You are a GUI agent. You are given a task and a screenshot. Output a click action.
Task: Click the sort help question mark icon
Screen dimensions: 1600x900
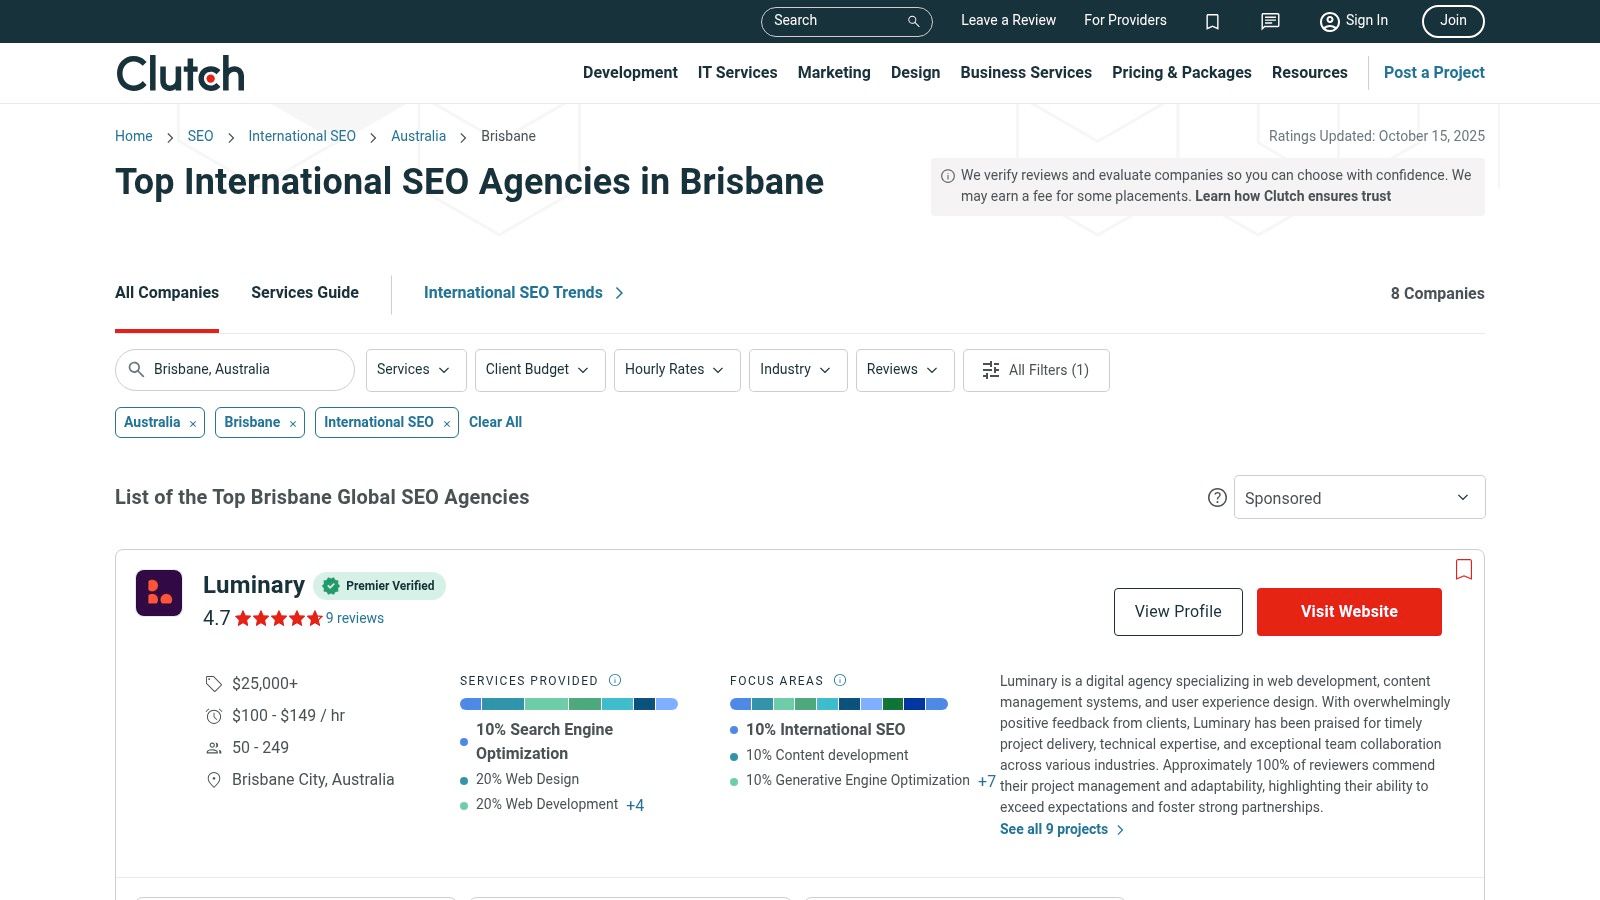coord(1217,498)
